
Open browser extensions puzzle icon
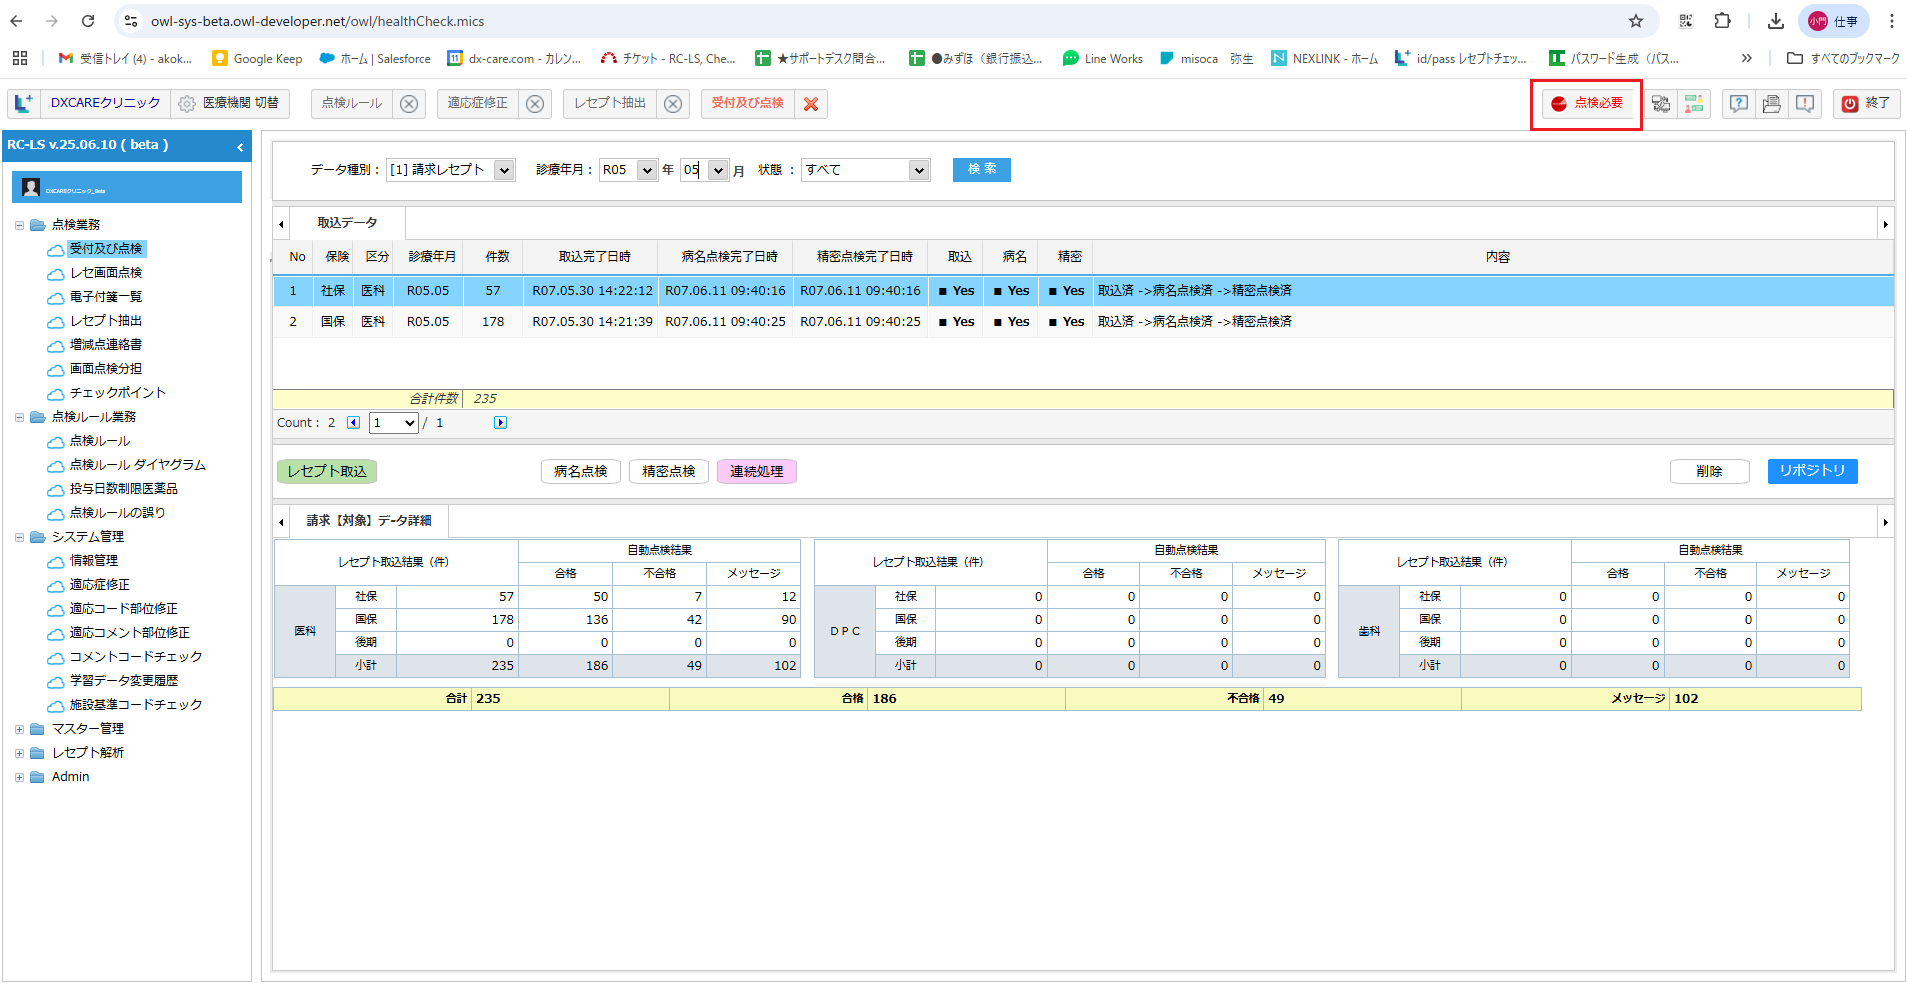point(1722,21)
